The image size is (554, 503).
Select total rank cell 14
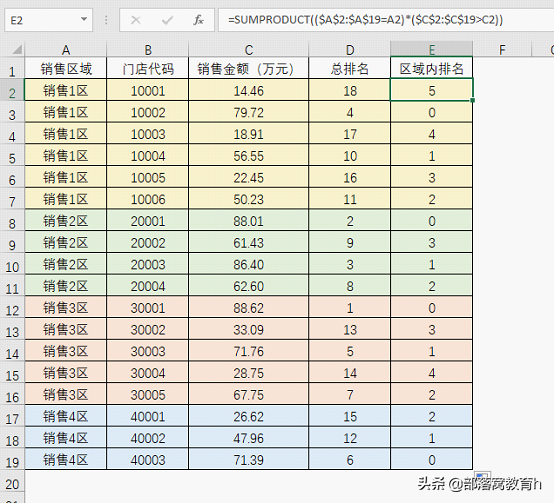click(x=350, y=373)
